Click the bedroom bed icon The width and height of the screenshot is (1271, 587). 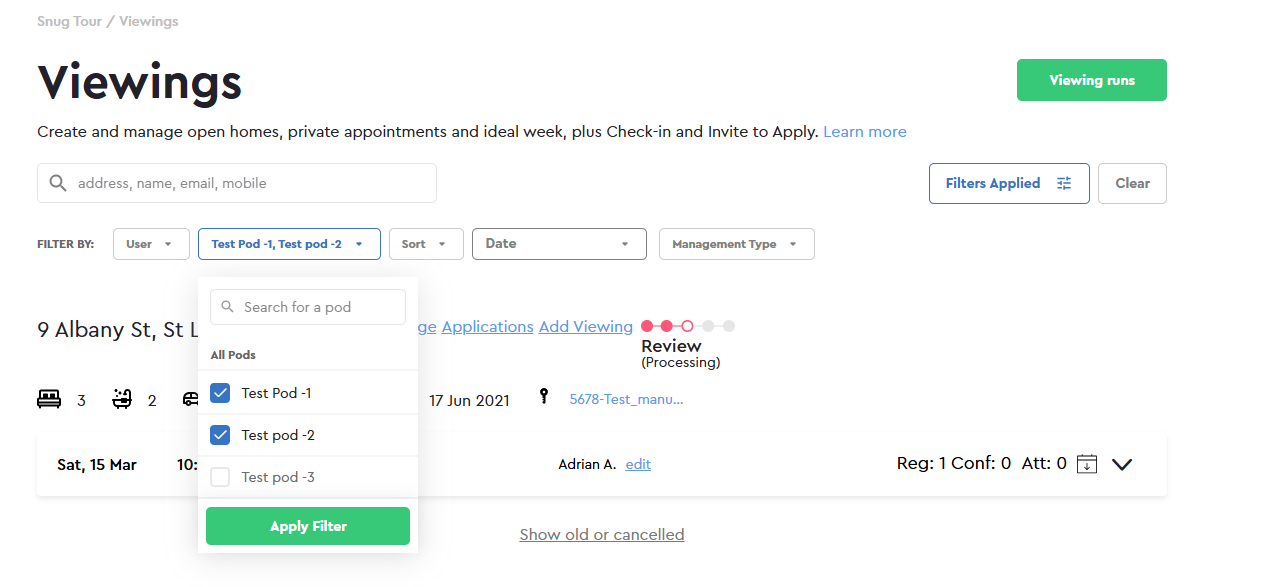(49, 399)
